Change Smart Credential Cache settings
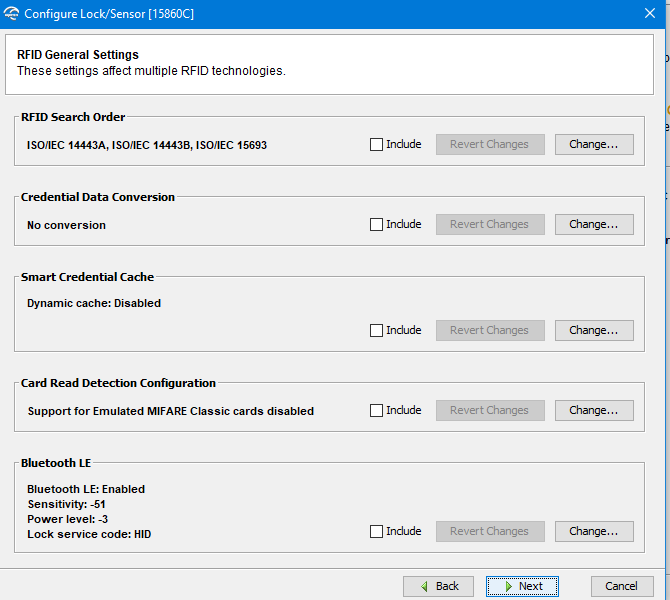The height and width of the screenshot is (600, 670). (x=594, y=330)
